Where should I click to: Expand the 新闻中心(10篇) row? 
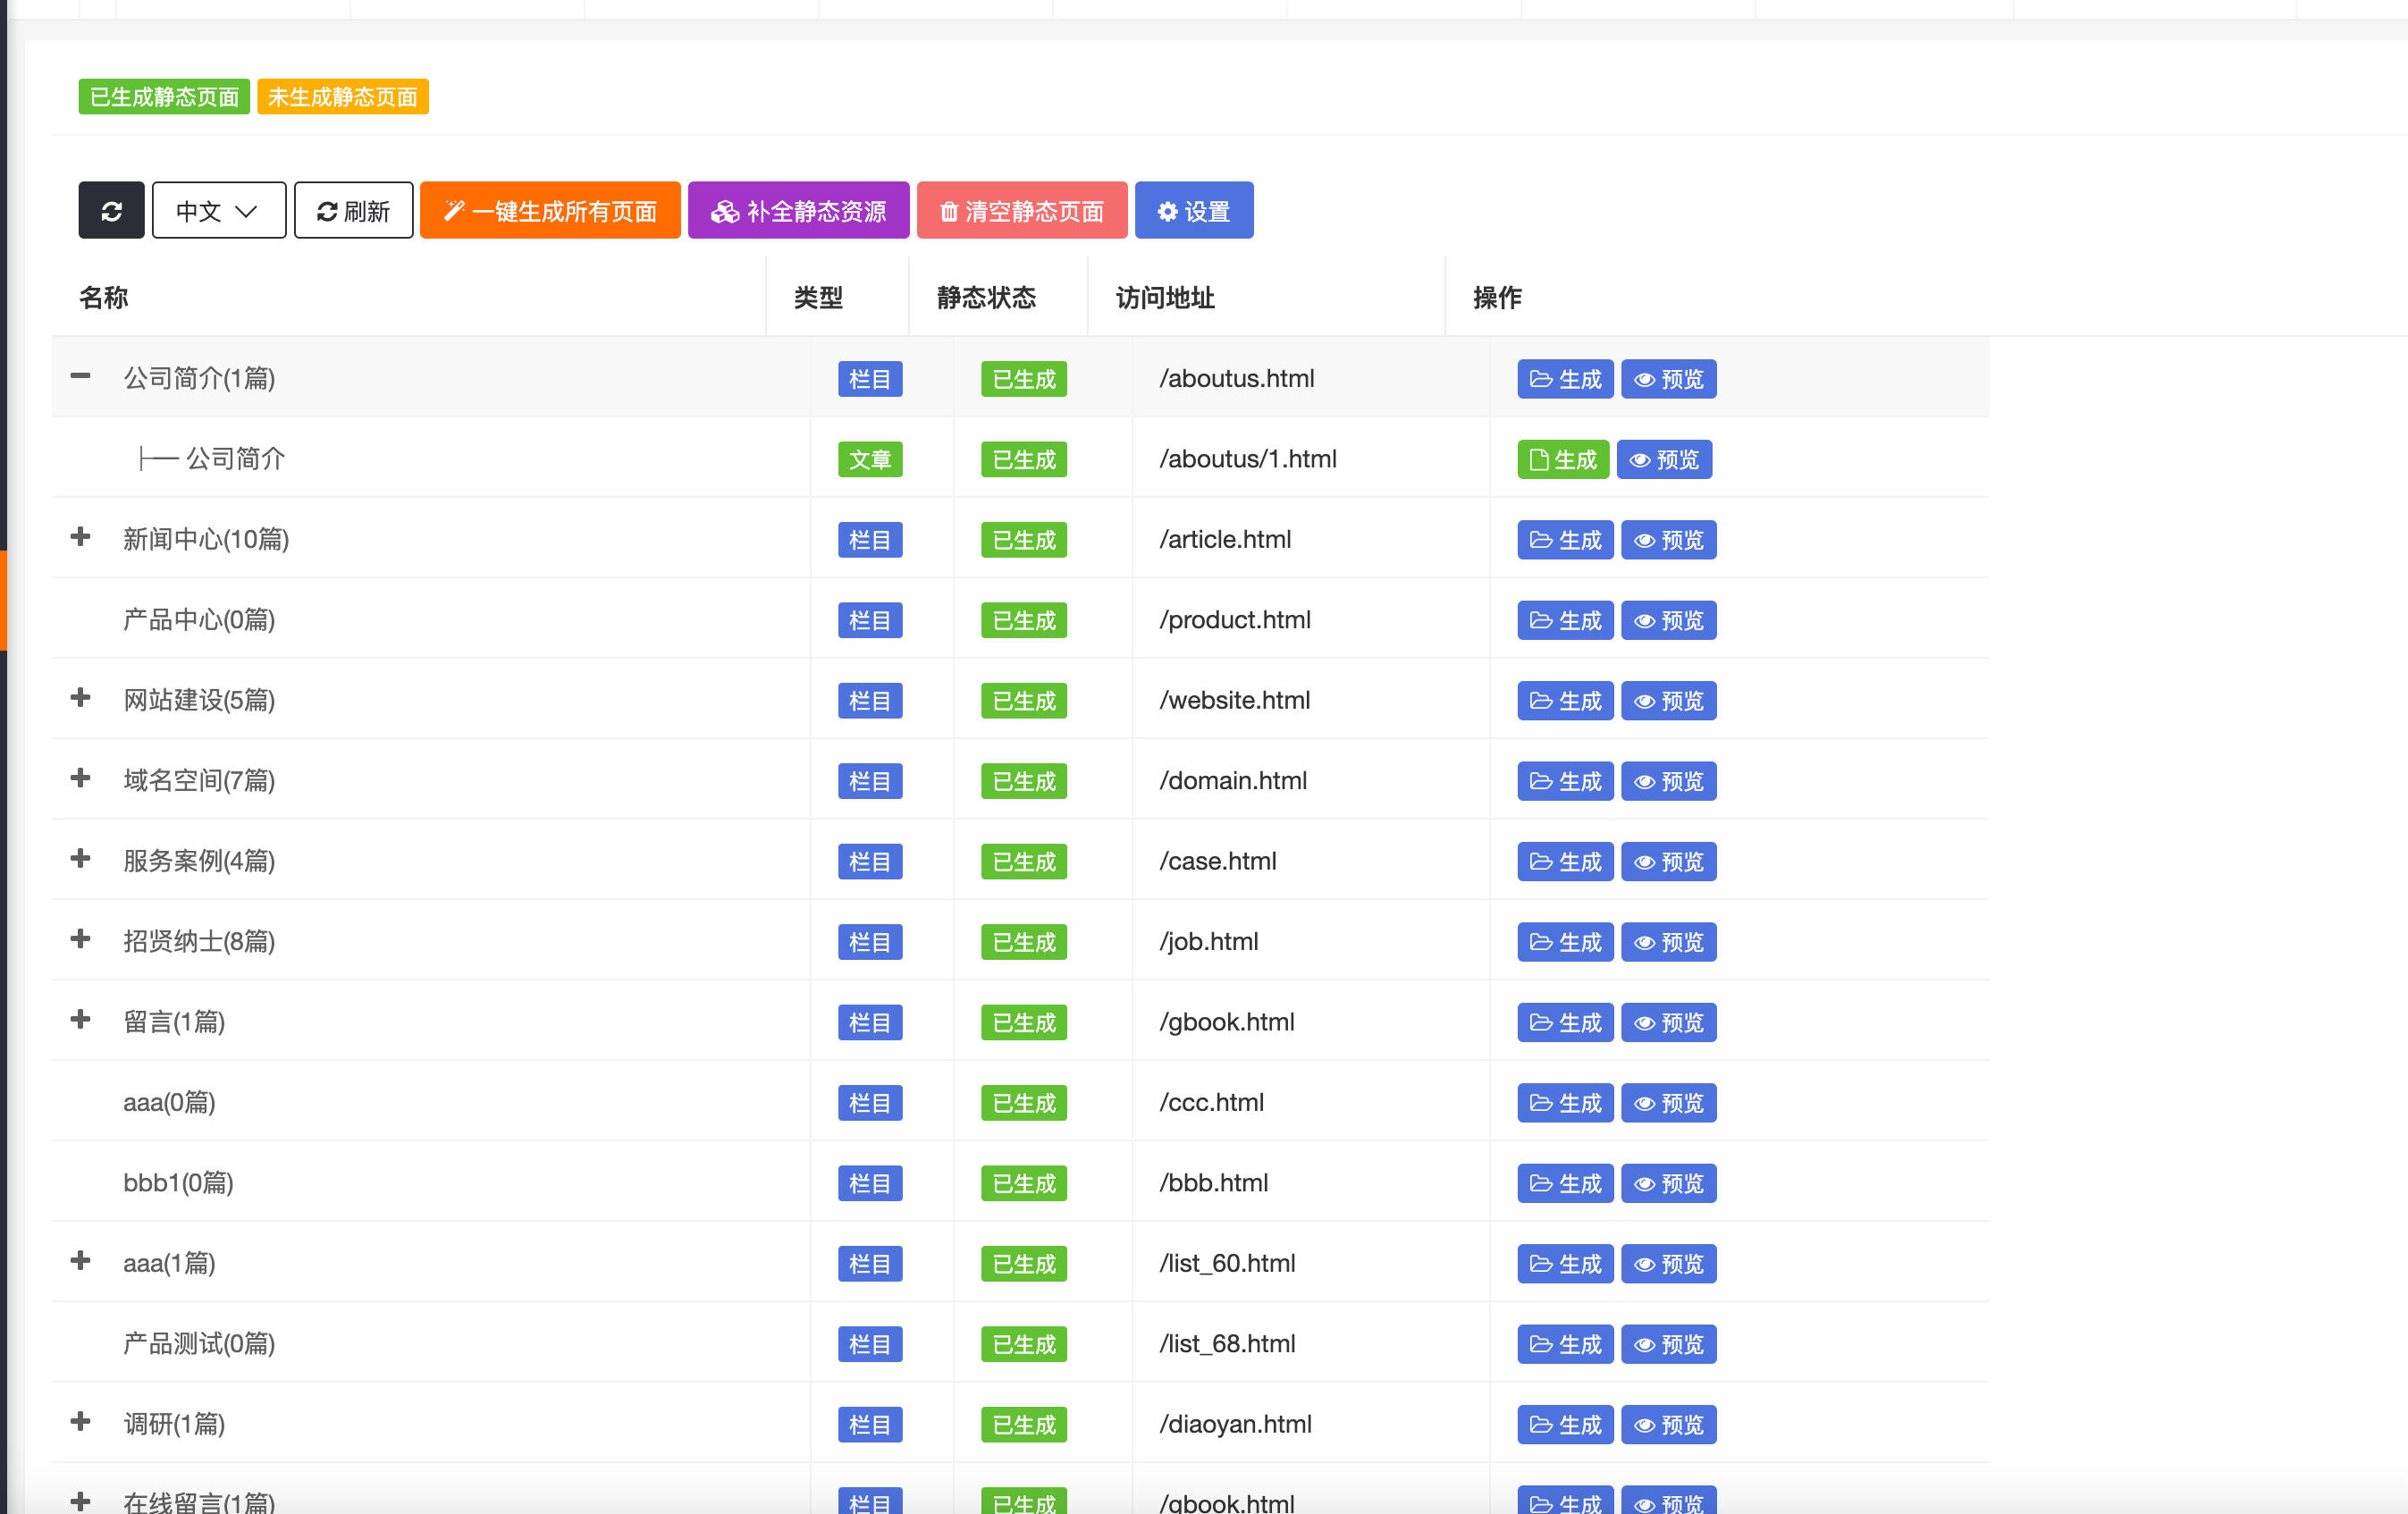(81, 537)
